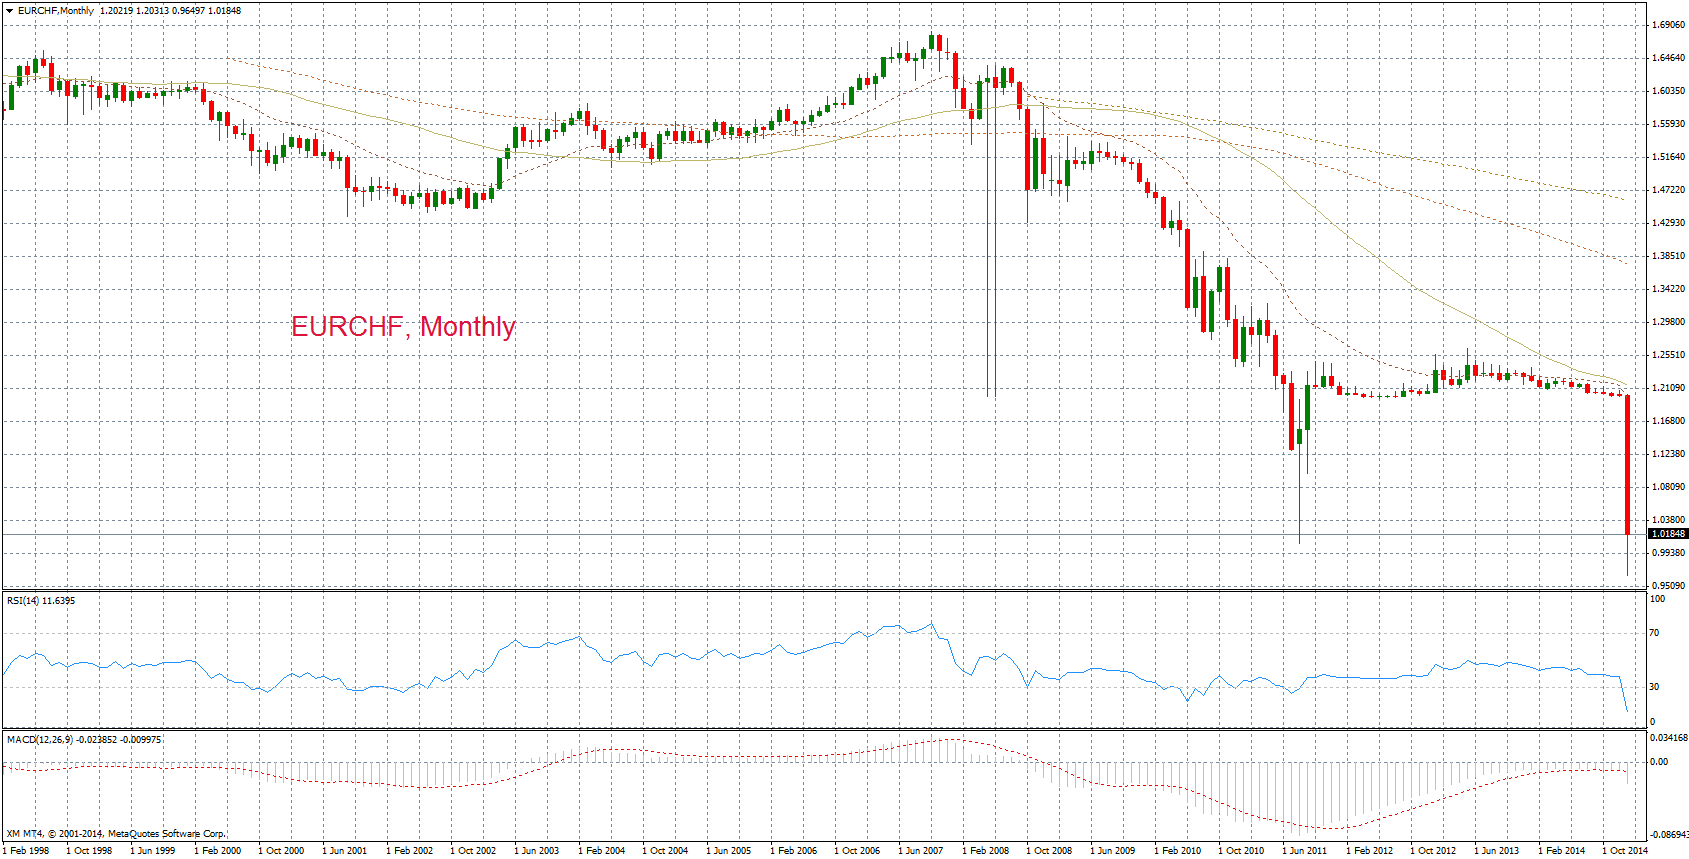Screen dimensions: 1689x859
Task: Click the MetaQuotes Software Corp. copyright text
Action: pyautogui.click(x=116, y=833)
